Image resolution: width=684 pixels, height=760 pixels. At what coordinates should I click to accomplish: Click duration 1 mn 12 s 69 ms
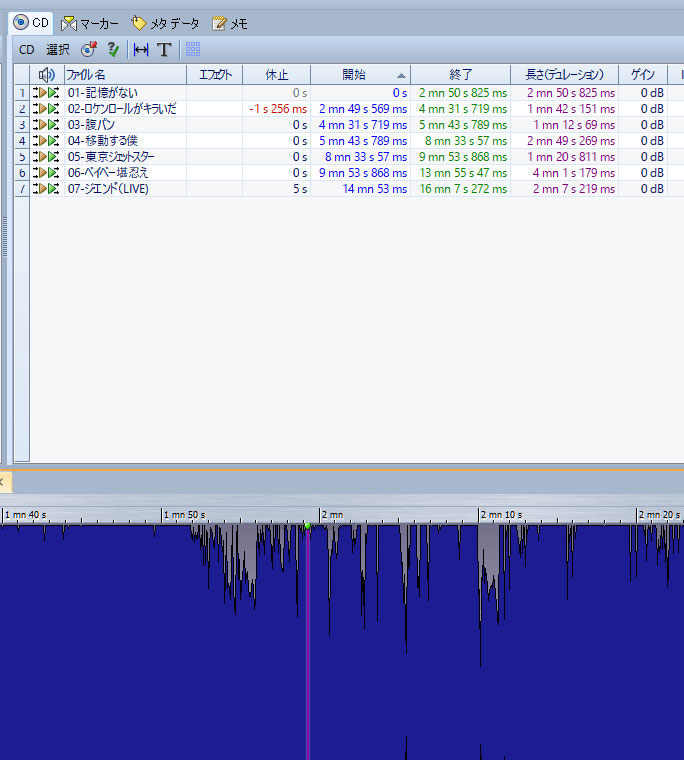point(574,125)
